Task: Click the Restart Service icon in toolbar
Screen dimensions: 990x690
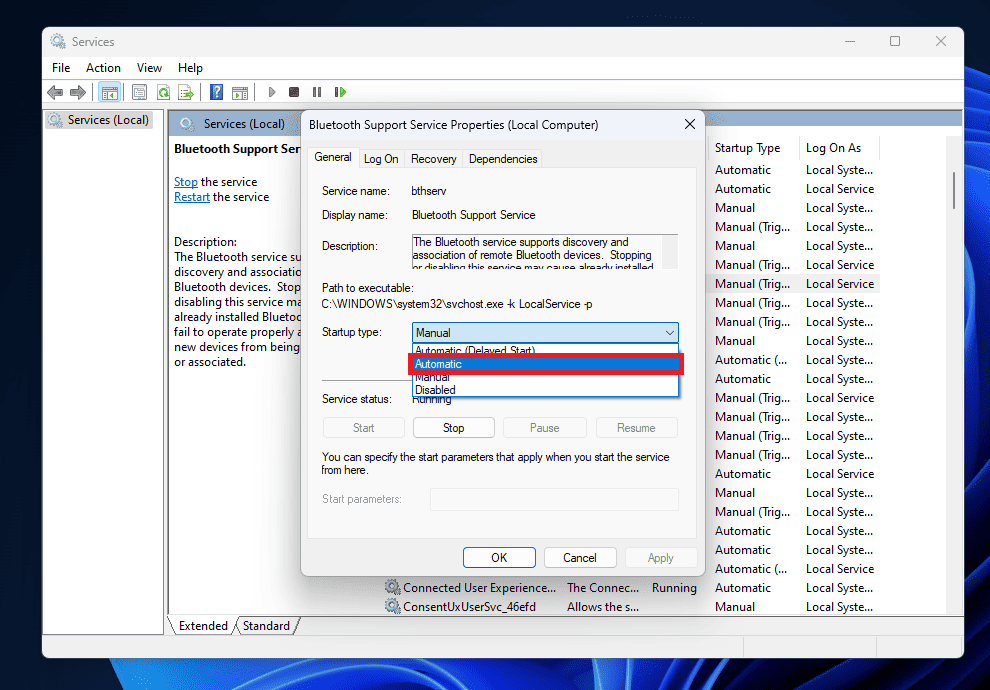Action: 340,93
